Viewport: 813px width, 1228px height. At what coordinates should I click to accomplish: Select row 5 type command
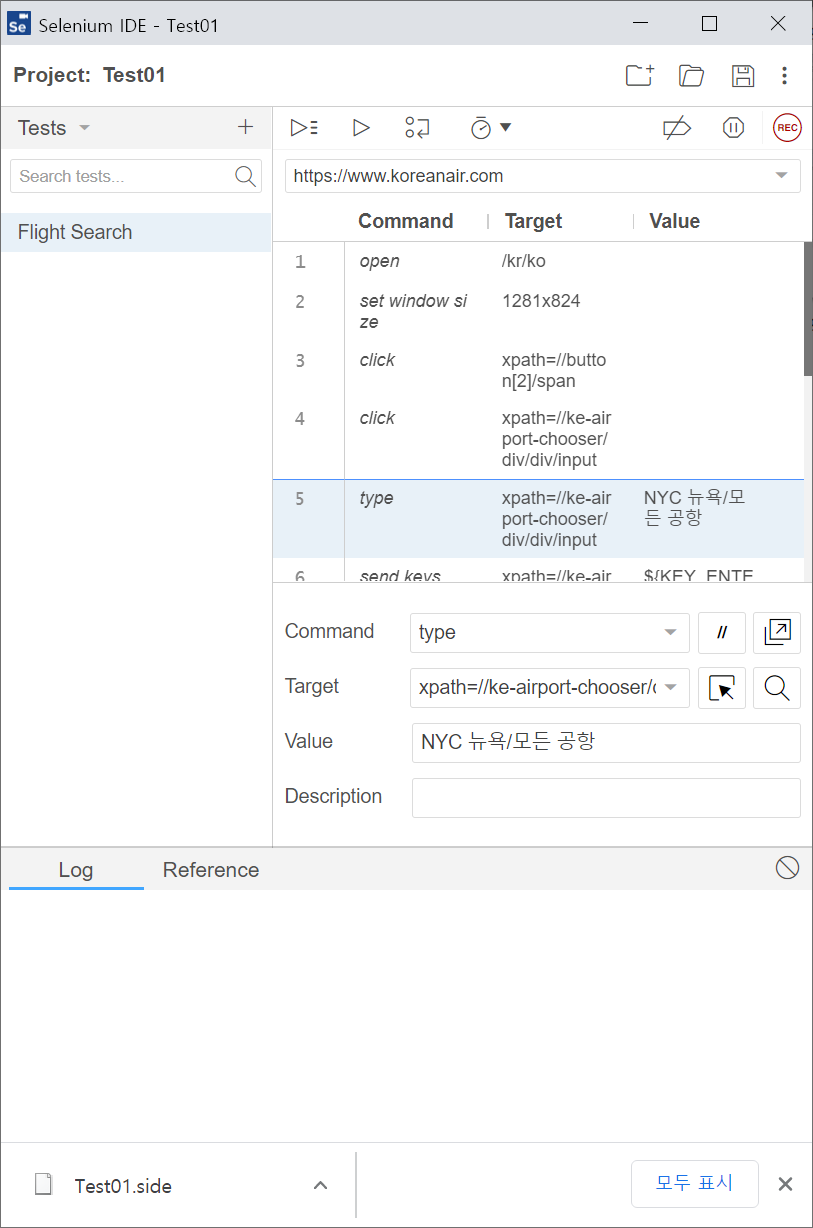click(538, 519)
